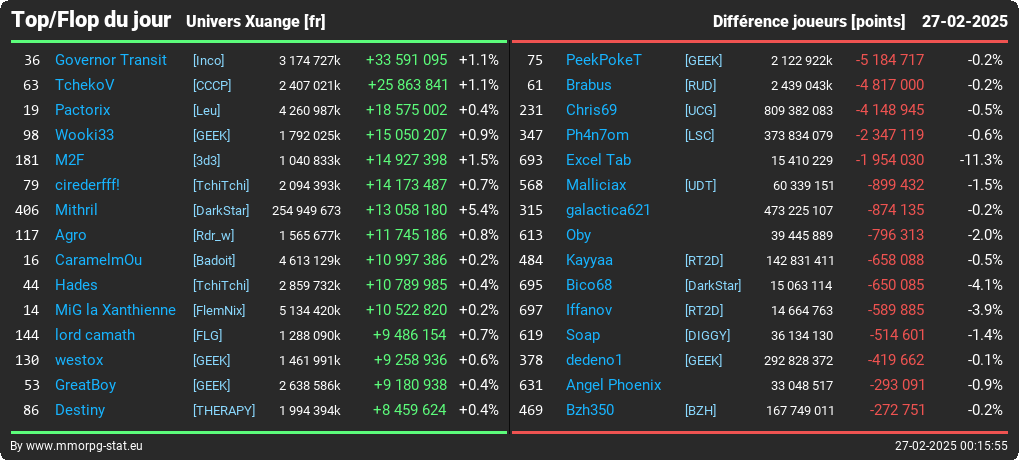Click the header date 27-02-2025
This screenshot has height=460, width=1019.
[x=964, y=21]
